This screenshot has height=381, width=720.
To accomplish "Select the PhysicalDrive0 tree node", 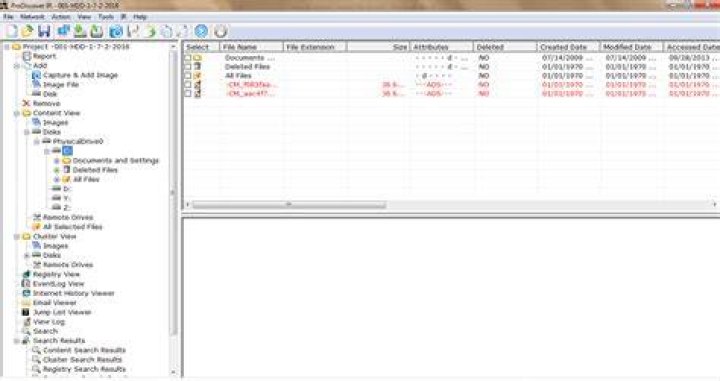I will 78,141.
